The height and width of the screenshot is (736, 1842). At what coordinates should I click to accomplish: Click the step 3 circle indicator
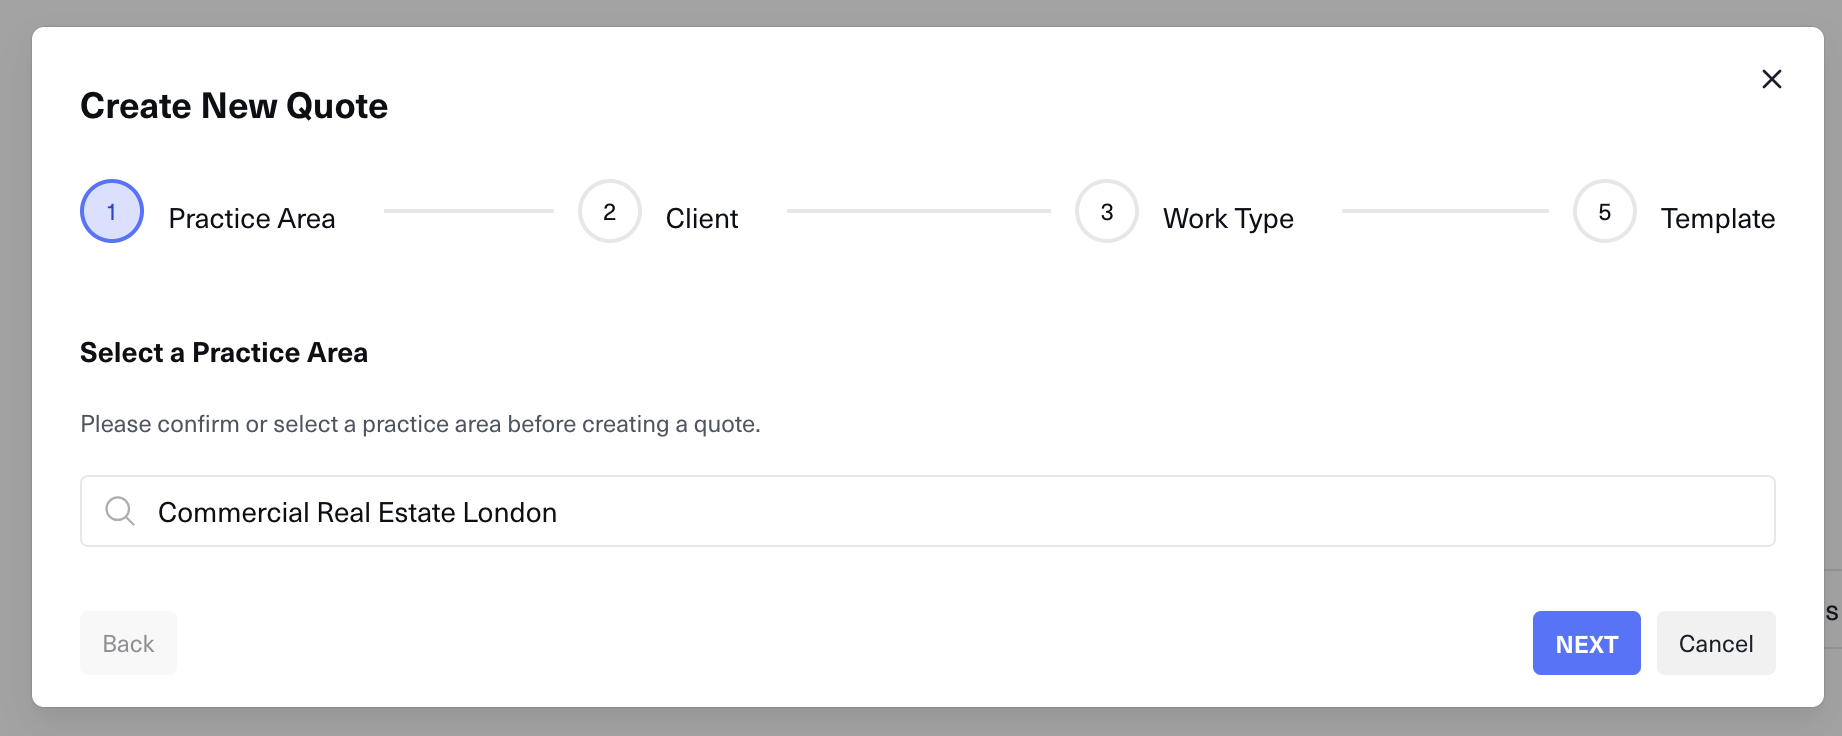tap(1106, 211)
